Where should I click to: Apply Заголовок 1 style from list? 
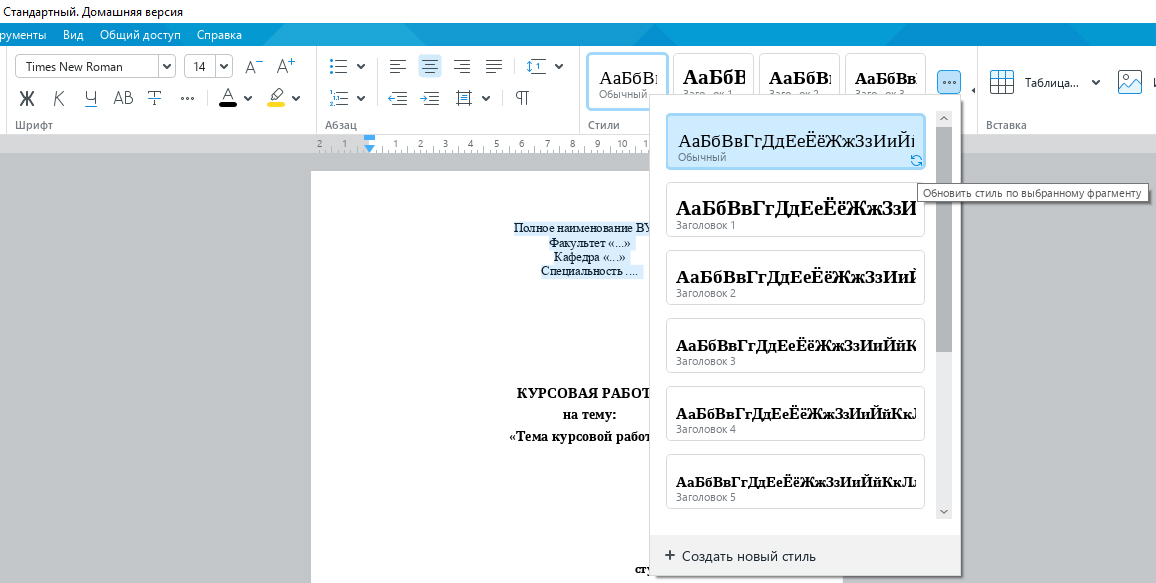tap(795, 210)
